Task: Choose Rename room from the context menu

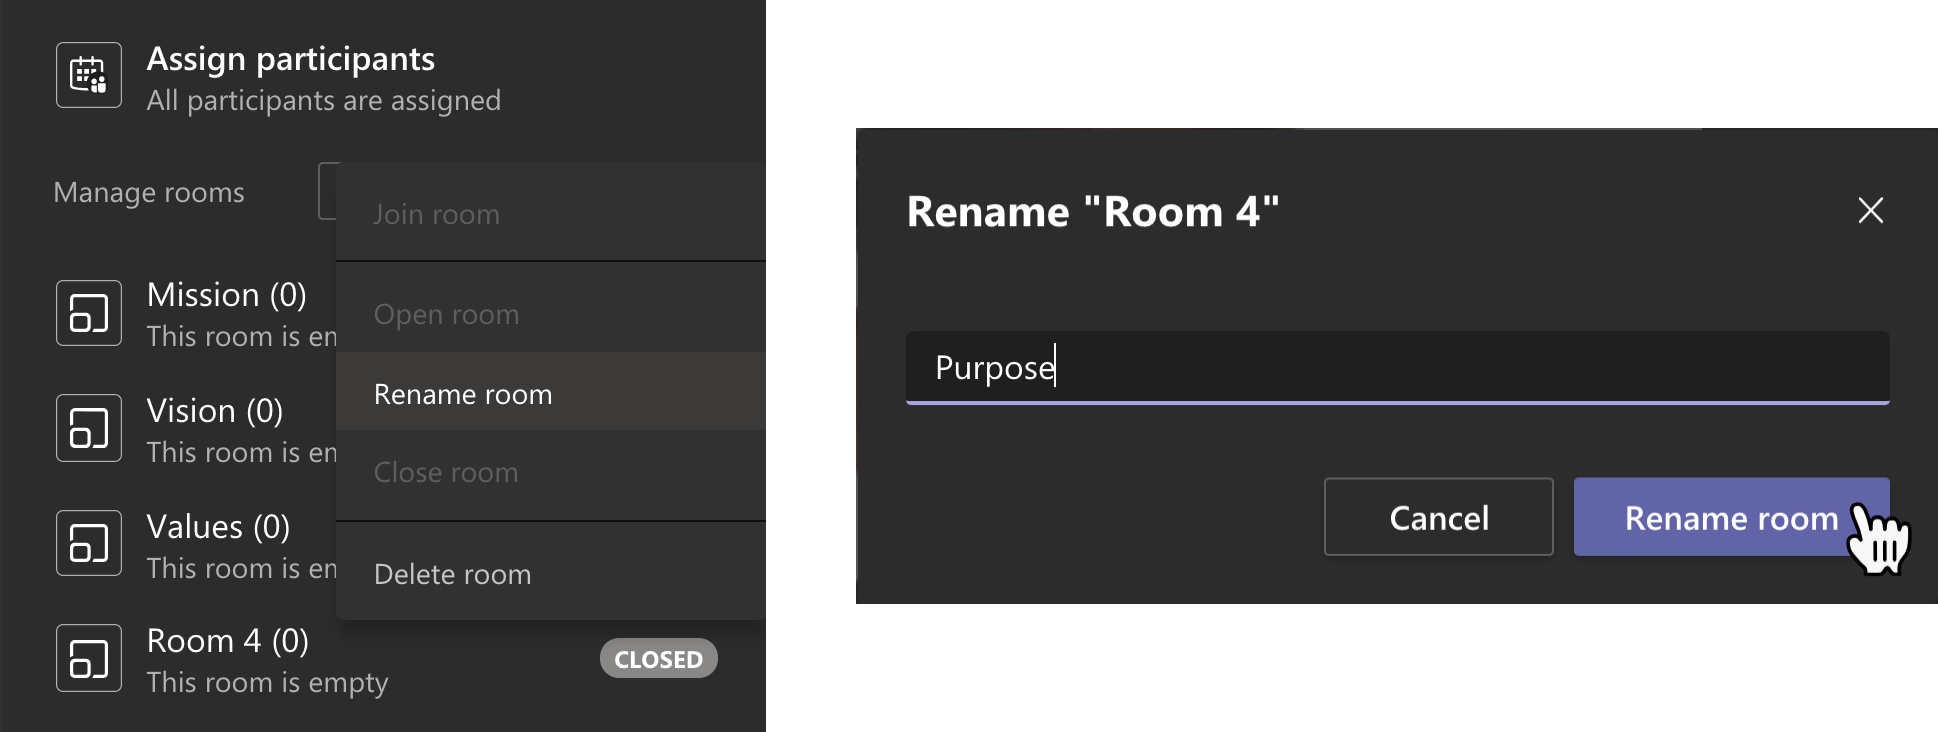Action: 462,394
